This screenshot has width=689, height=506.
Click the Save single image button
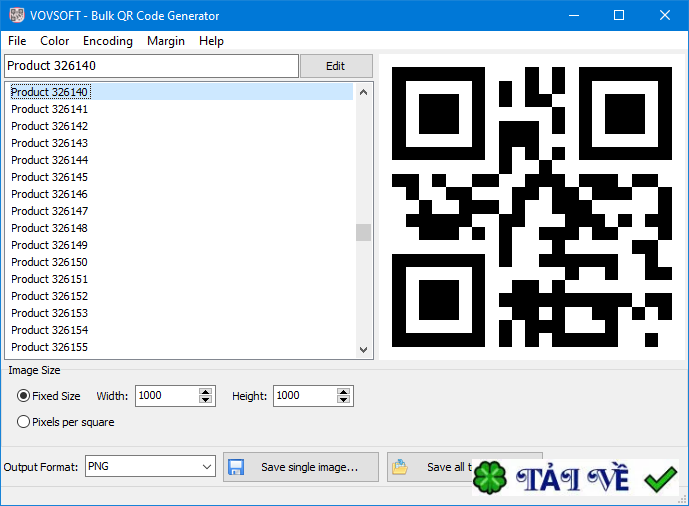tap(301, 467)
